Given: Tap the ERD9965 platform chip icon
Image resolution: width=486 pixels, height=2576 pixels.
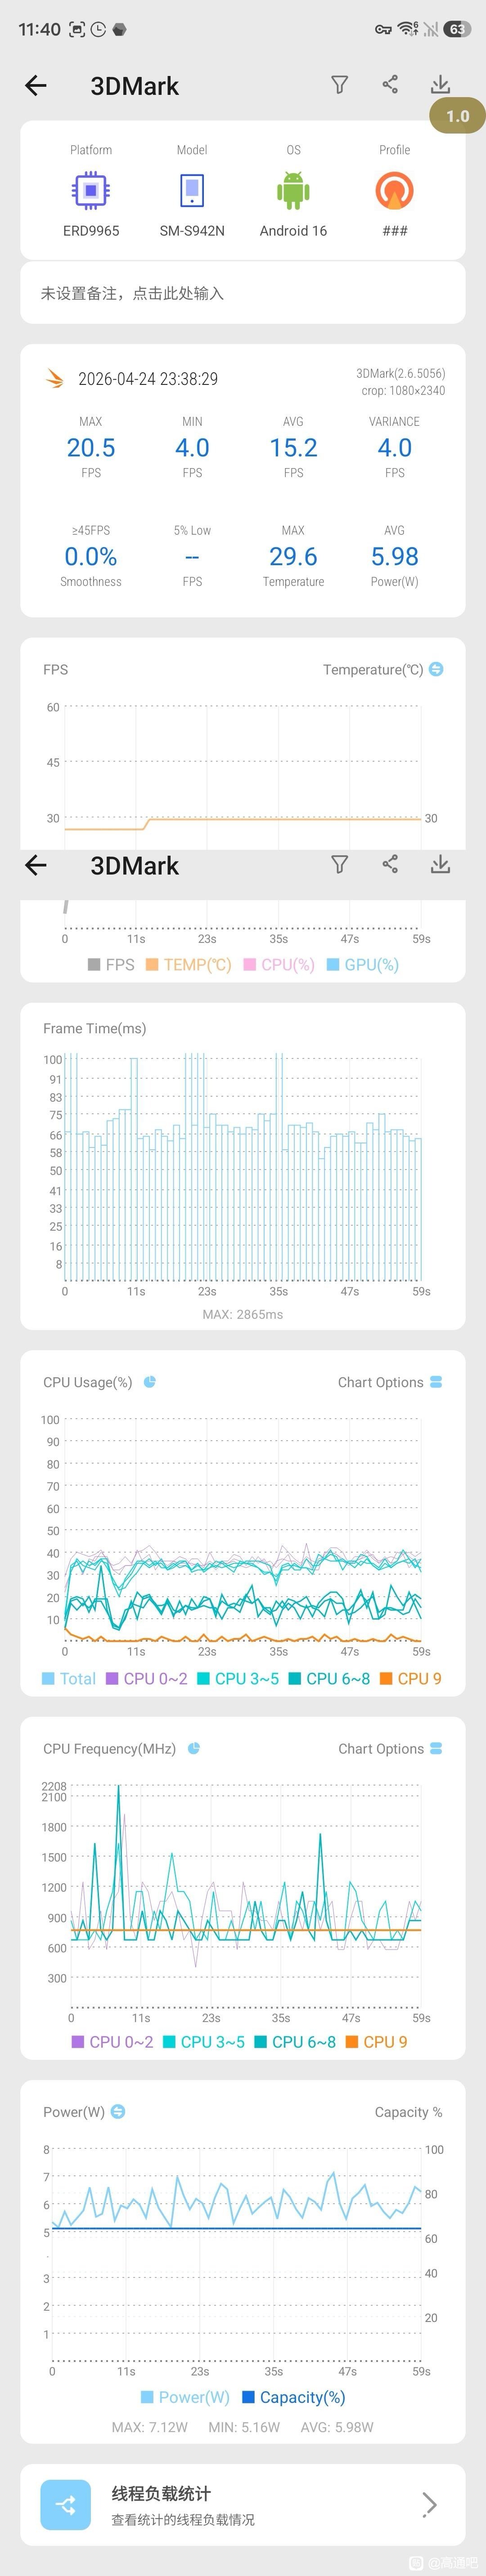Looking at the screenshot, I should point(90,190).
